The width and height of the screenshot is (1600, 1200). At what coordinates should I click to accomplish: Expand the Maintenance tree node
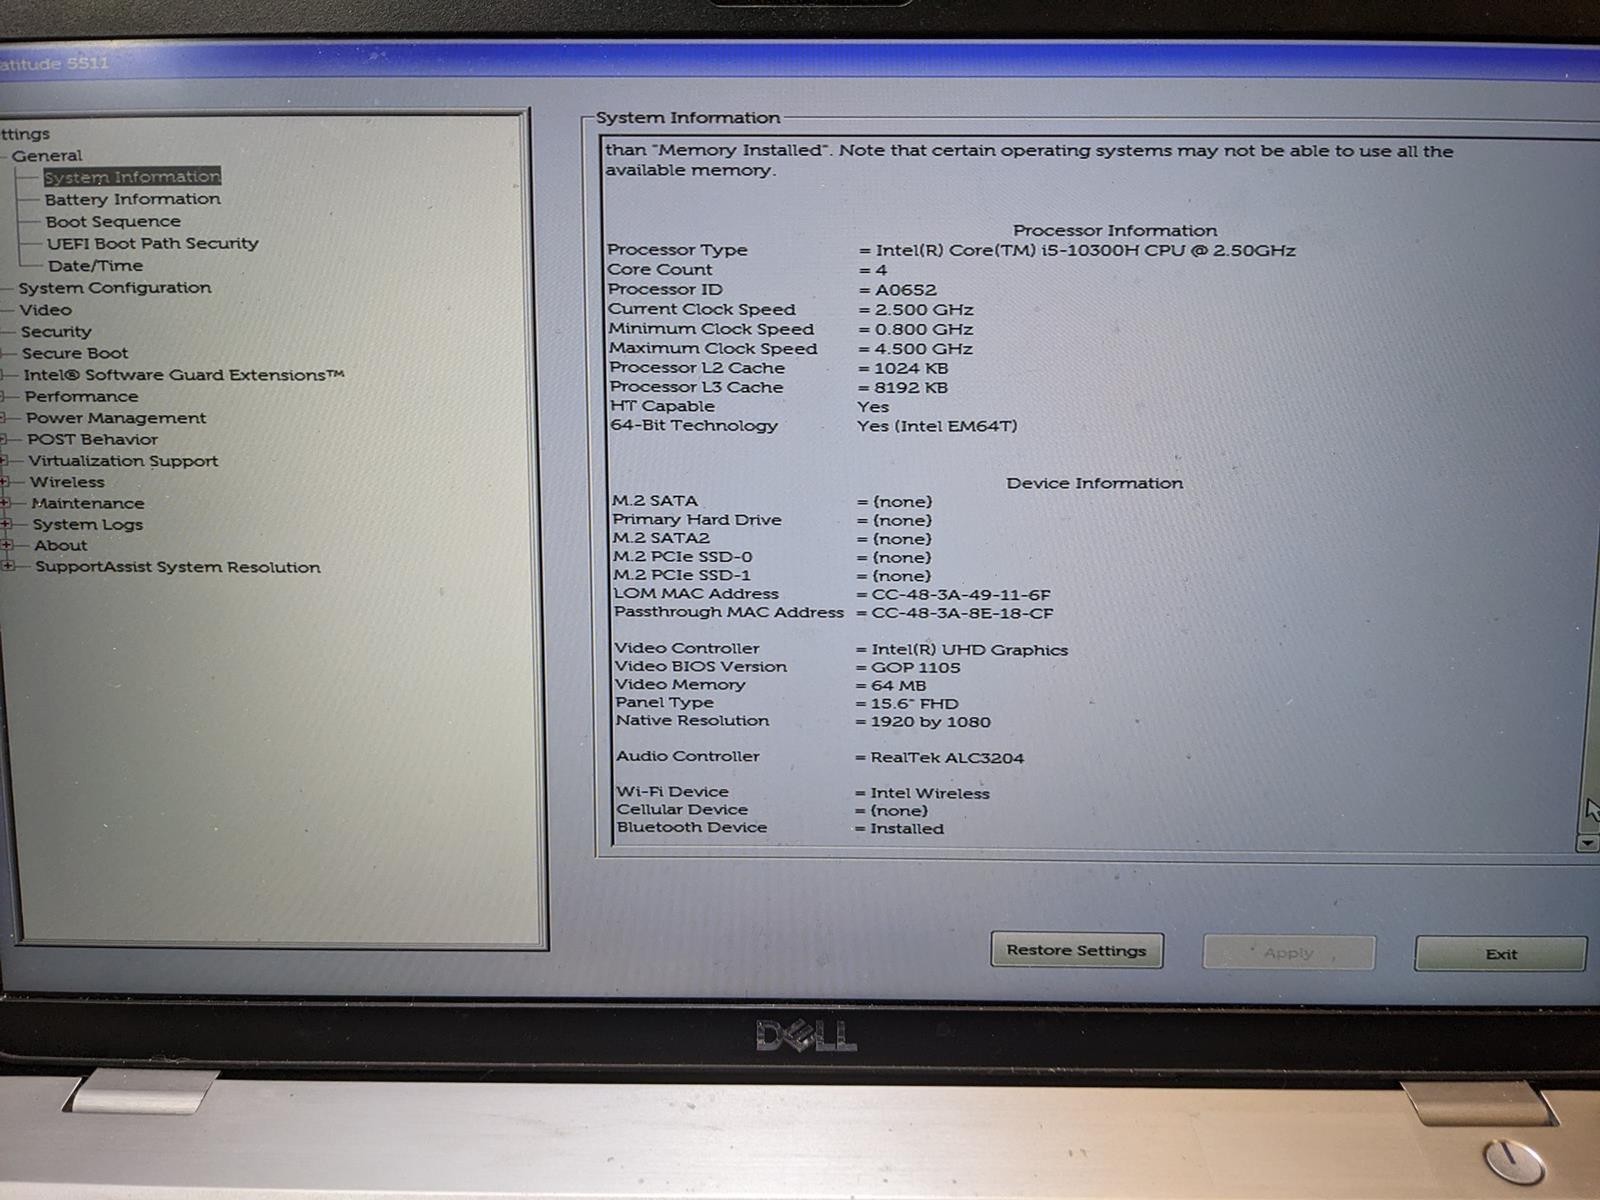coord(5,503)
